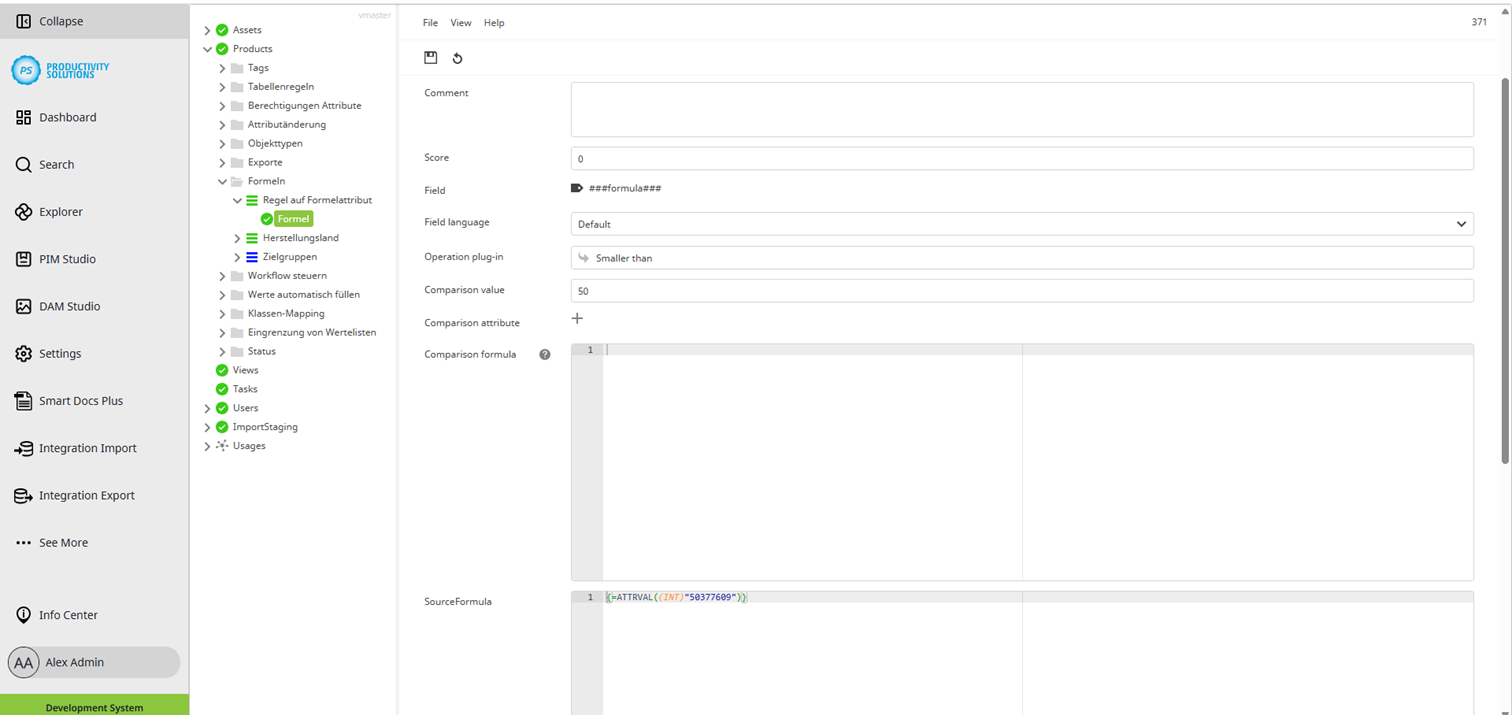1512x715 pixels.
Task: Click the Usages node icon
Action: 222,446
